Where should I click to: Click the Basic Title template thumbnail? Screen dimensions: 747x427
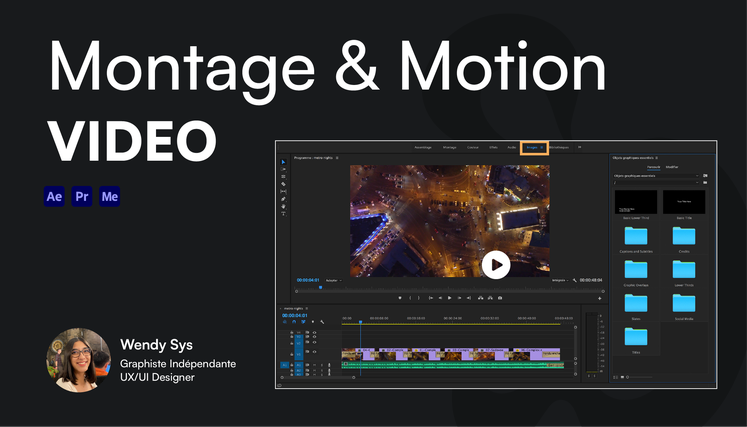pyautogui.click(x=685, y=203)
